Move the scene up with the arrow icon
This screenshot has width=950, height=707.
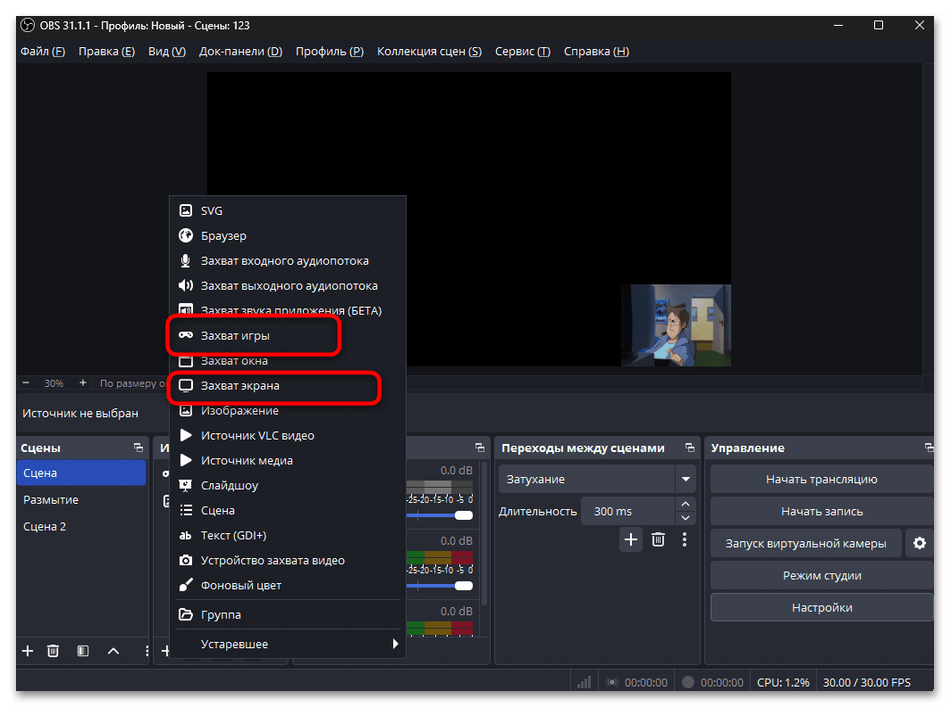[113, 651]
